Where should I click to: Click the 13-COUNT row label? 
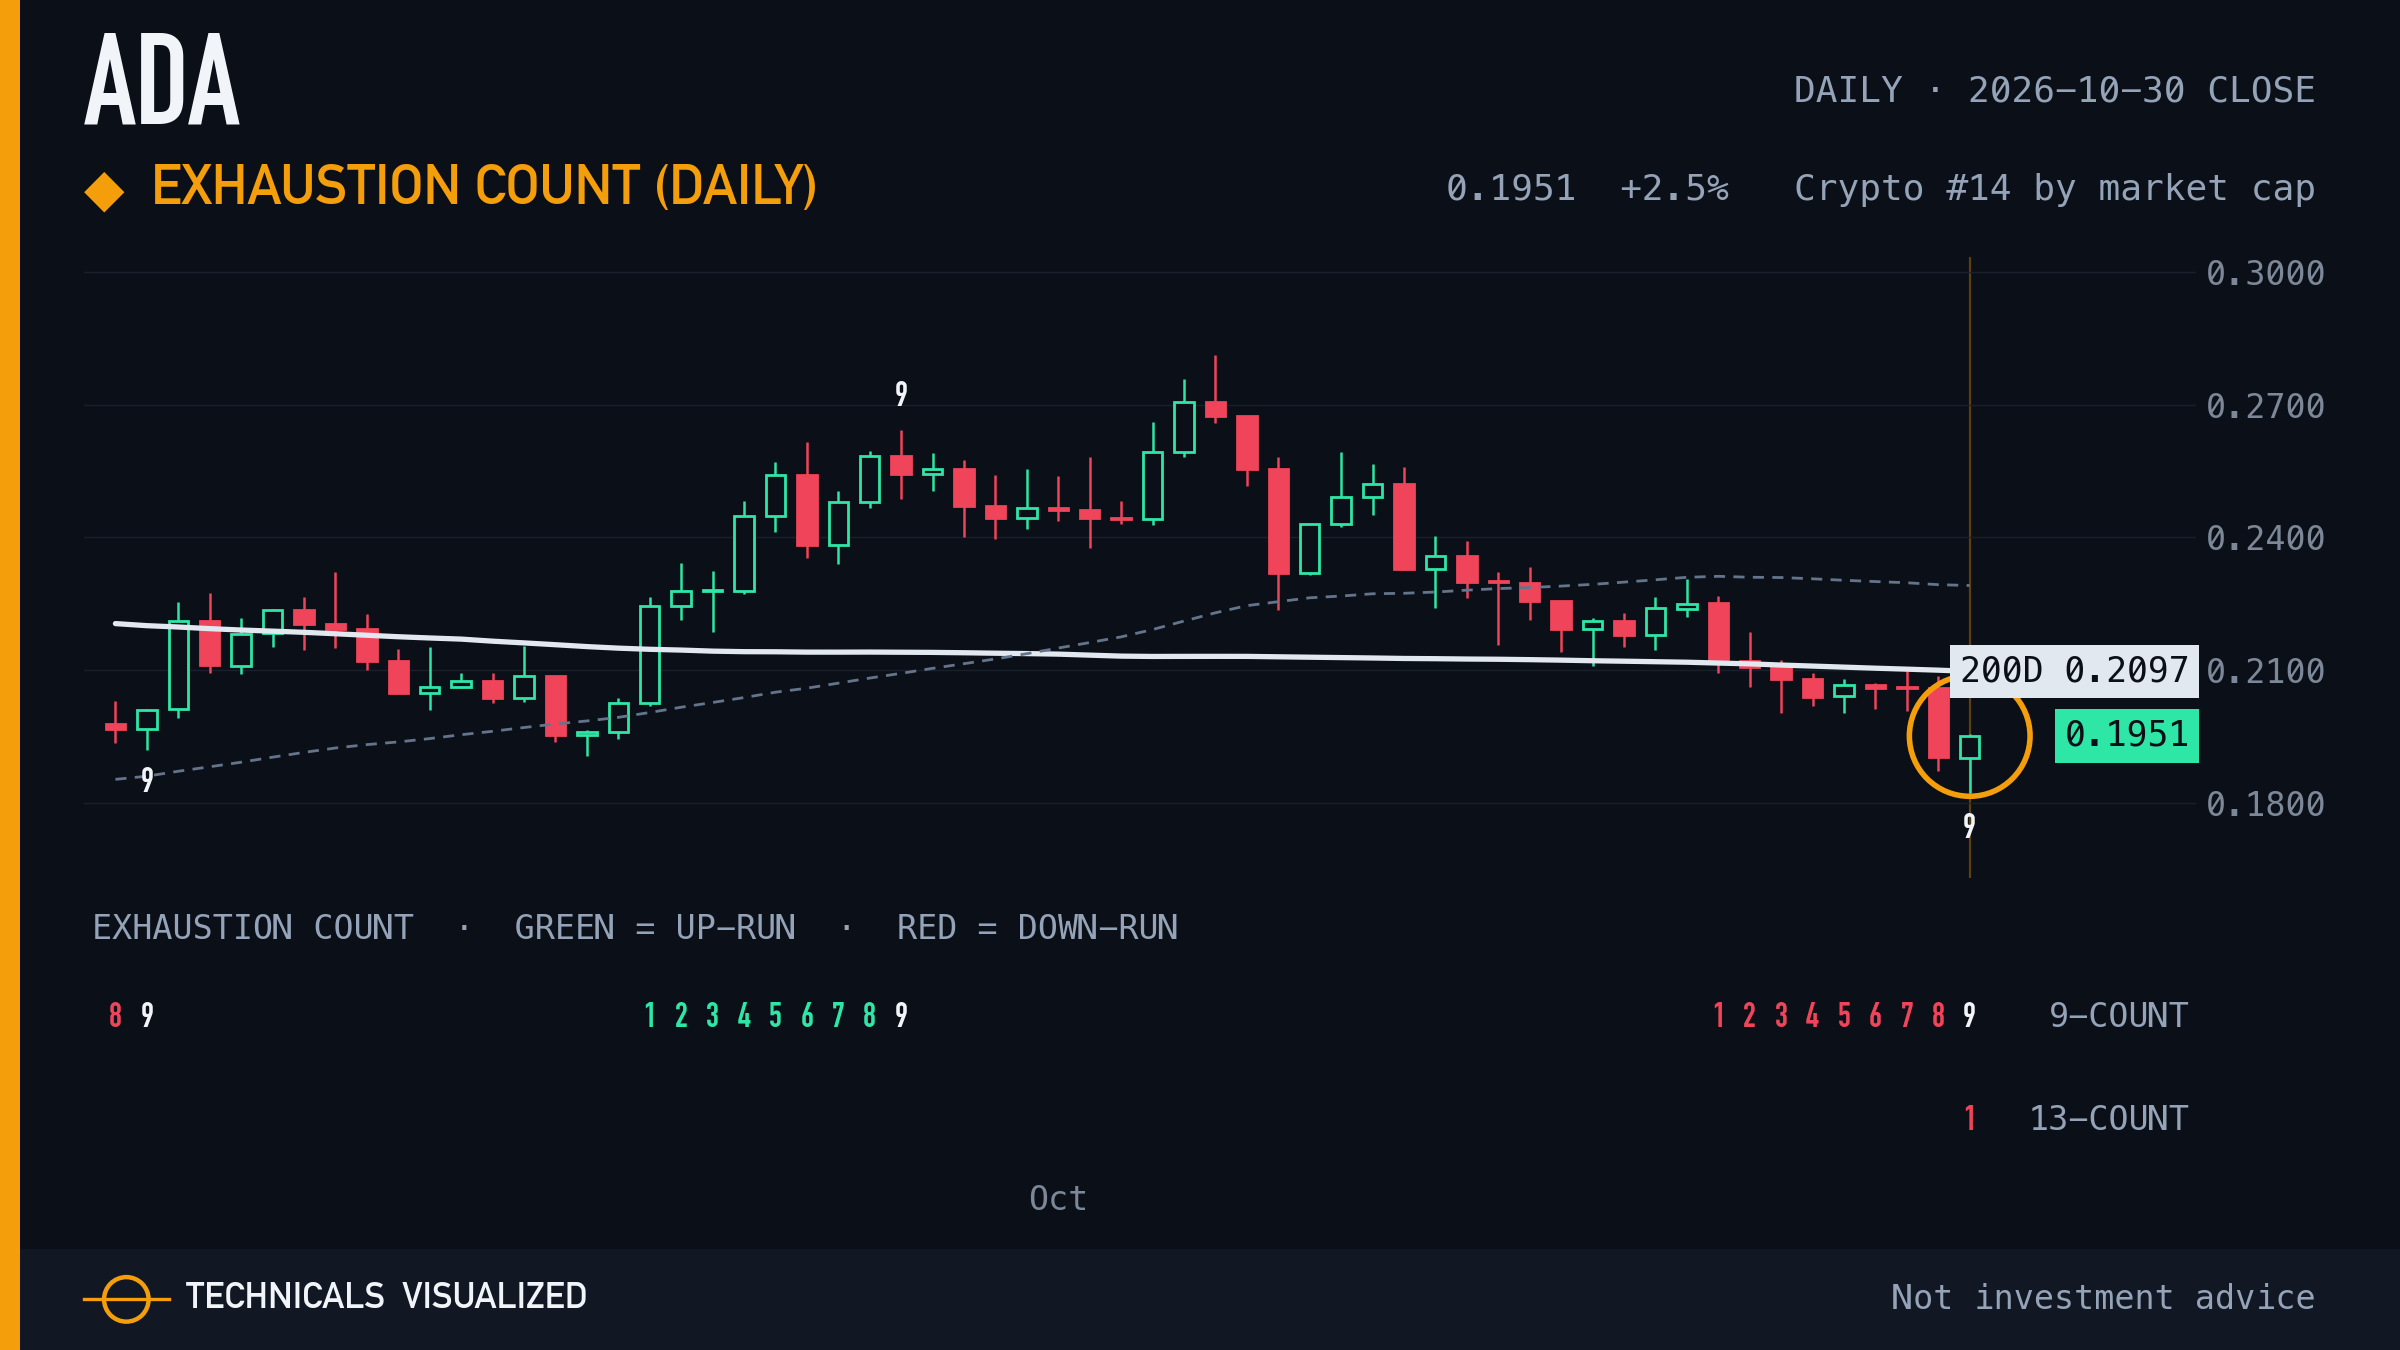[2108, 1118]
